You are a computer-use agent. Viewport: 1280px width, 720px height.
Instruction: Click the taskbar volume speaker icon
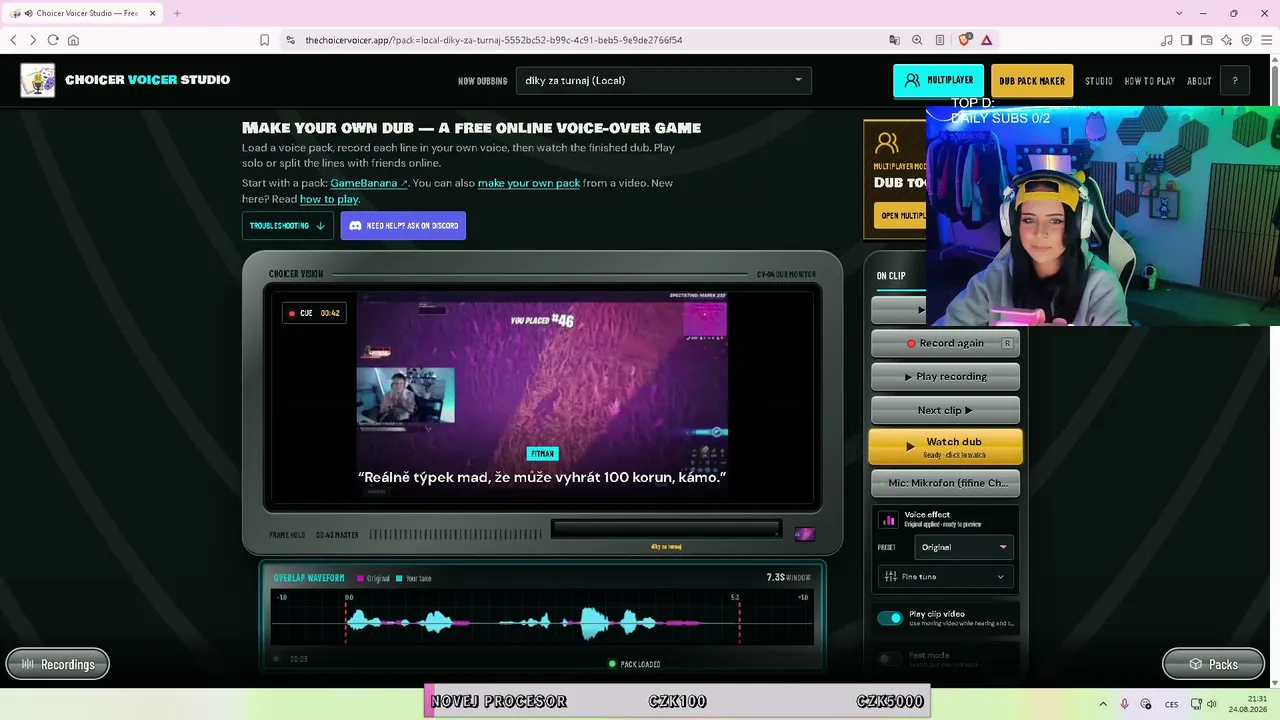(1212, 704)
